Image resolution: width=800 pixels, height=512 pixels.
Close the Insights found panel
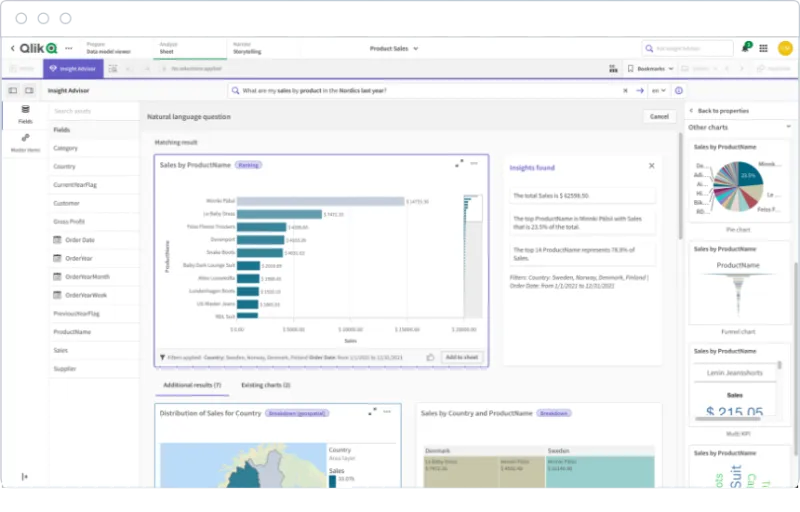(652, 166)
